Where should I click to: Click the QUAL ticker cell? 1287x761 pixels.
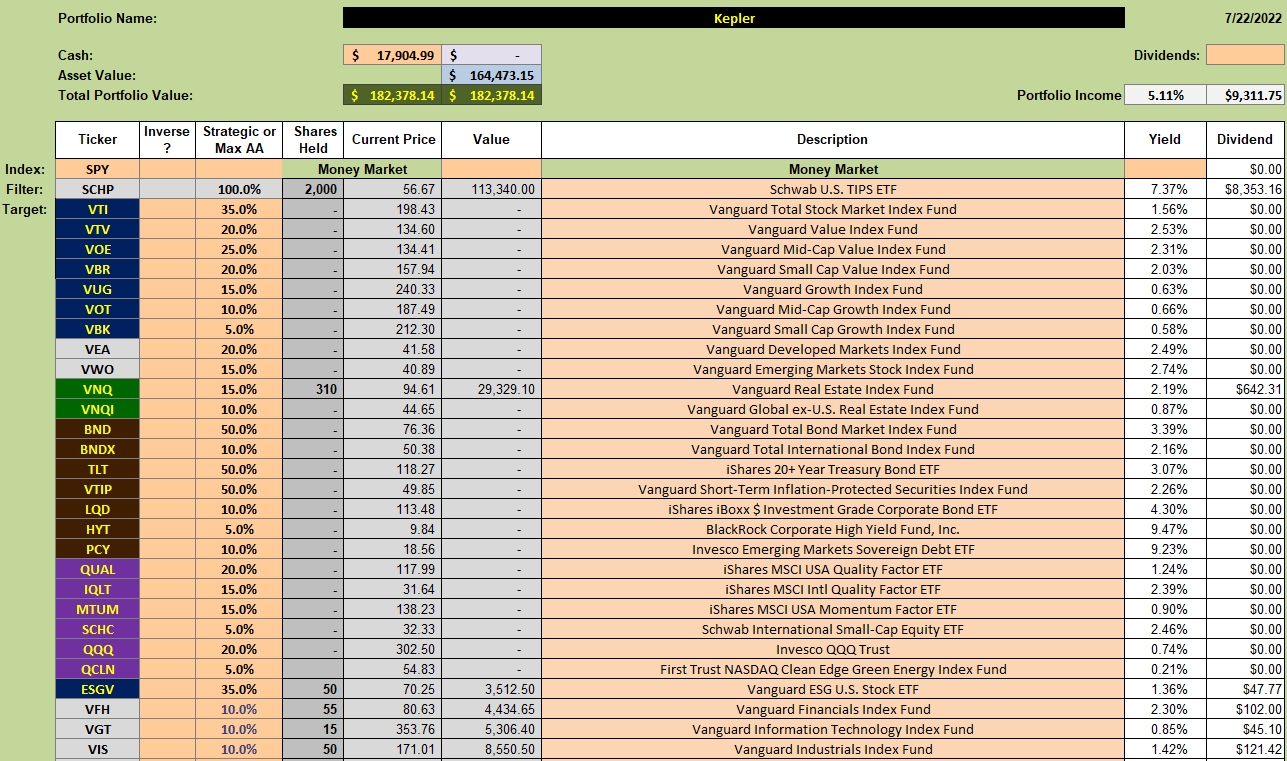(x=97, y=569)
